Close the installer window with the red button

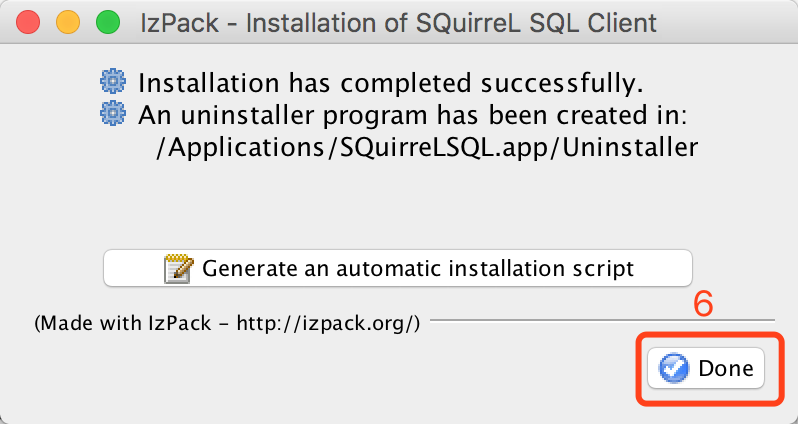[x=28, y=23]
